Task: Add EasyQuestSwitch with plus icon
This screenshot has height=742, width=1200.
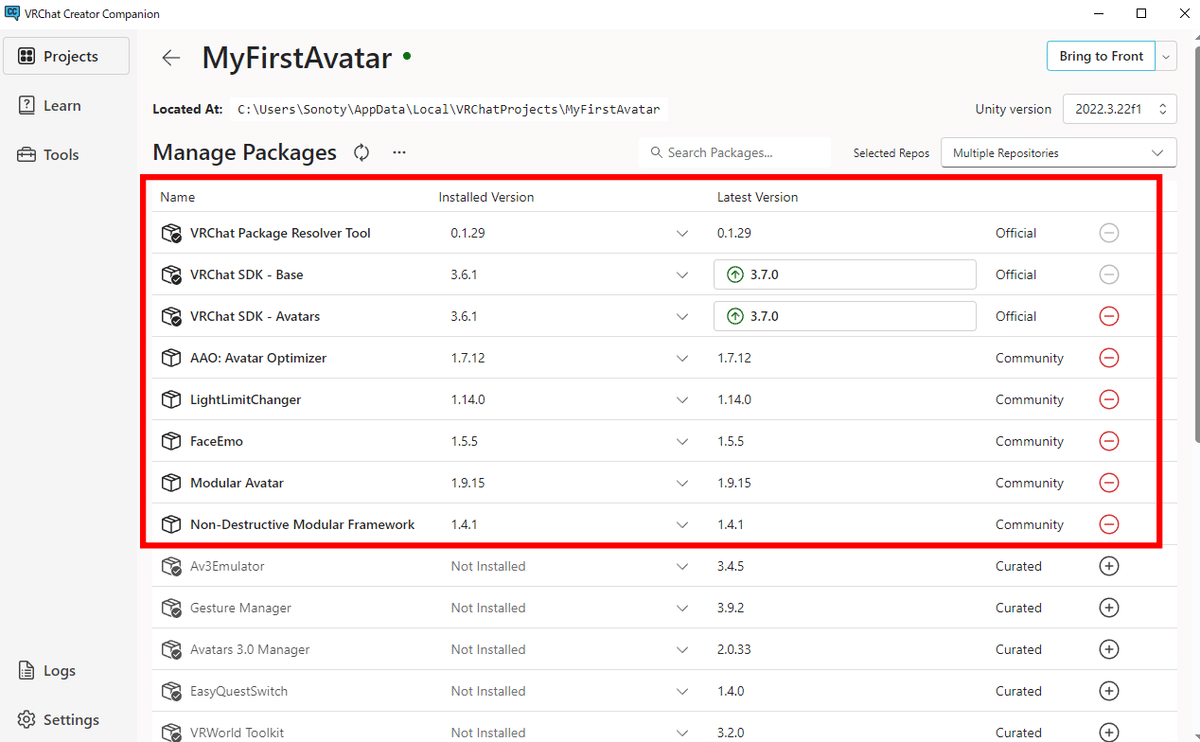Action: (1109, 691)
